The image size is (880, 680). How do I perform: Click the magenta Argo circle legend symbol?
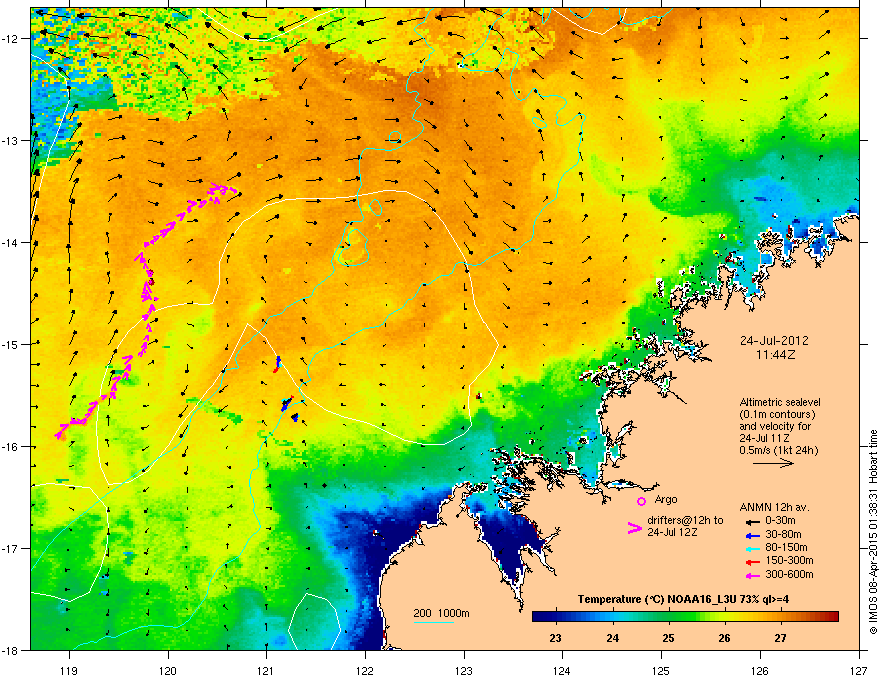(x=641, y=501)
